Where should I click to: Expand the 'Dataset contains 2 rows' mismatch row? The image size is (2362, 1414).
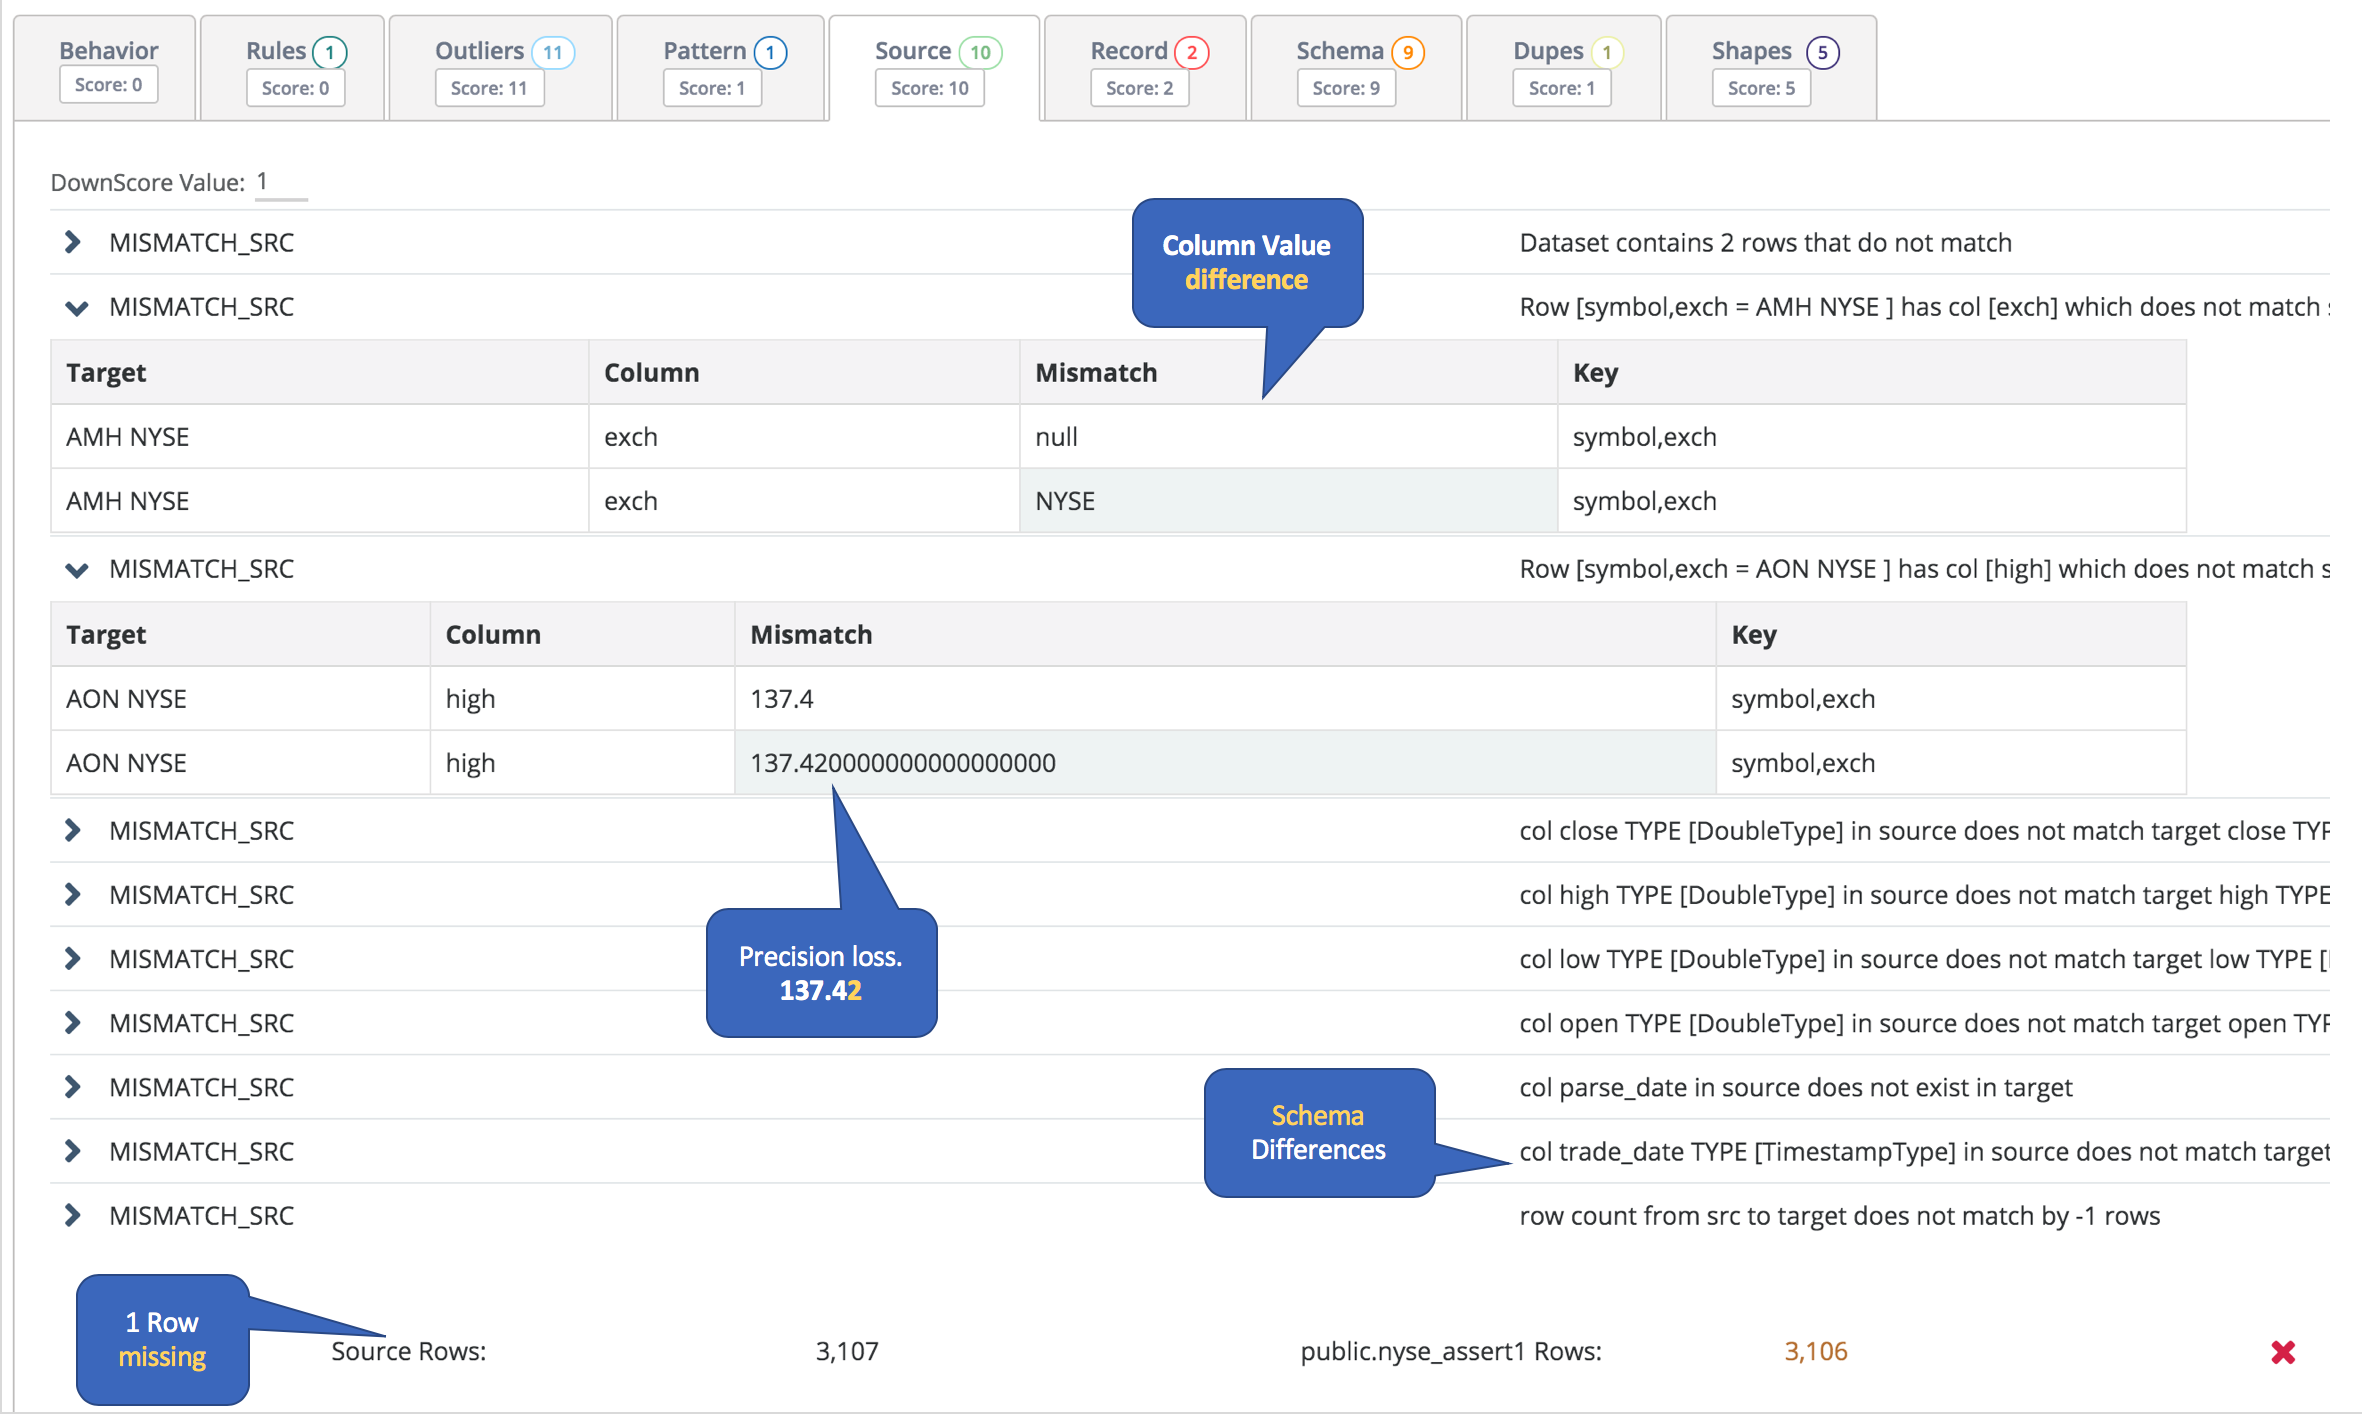pos(73,242)
